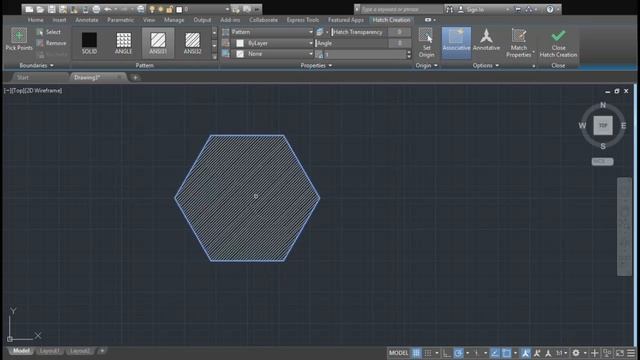Click the hatch Angle slider

click(351, 43)
